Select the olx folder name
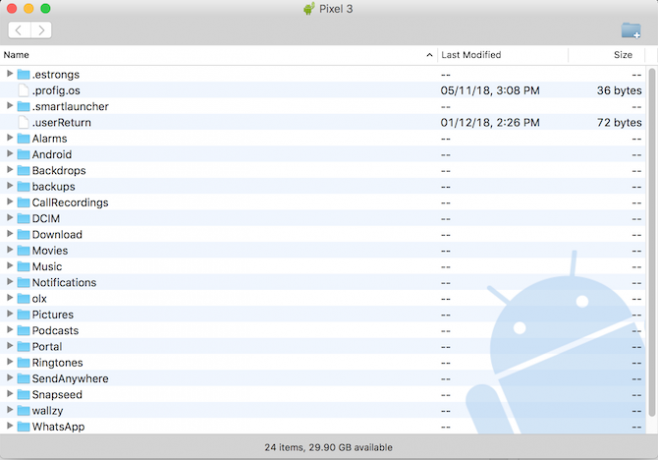Viewport: 658px width, 460px height. point(39,299)
